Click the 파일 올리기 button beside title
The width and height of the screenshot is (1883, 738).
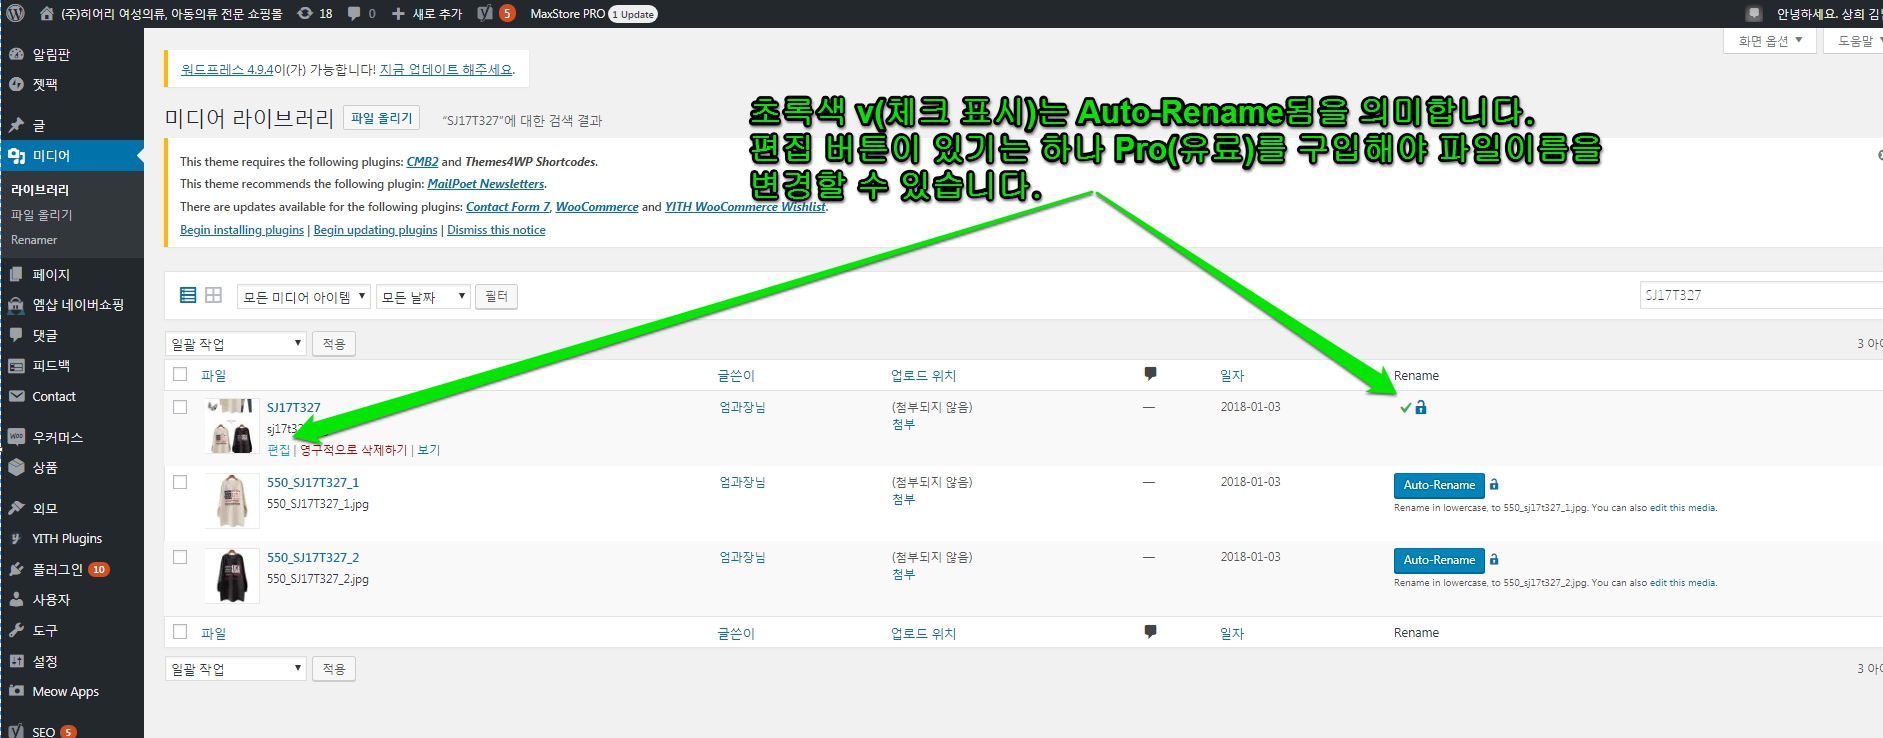(x=381, y=118)
